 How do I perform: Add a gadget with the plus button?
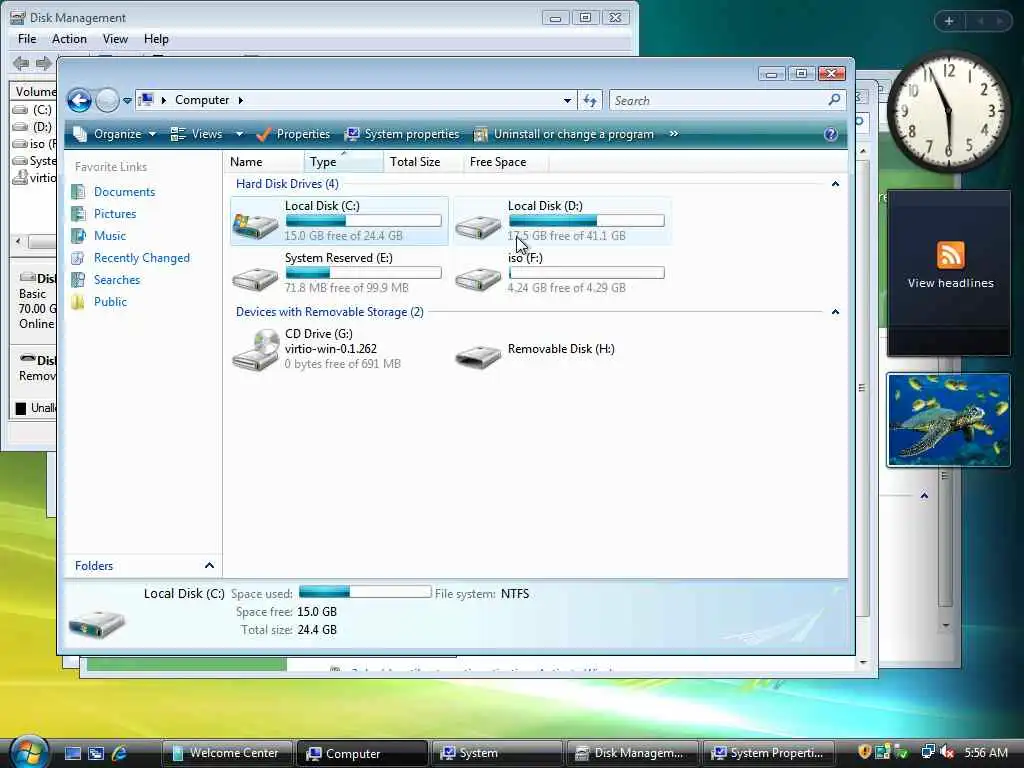(x=949, y=21)
